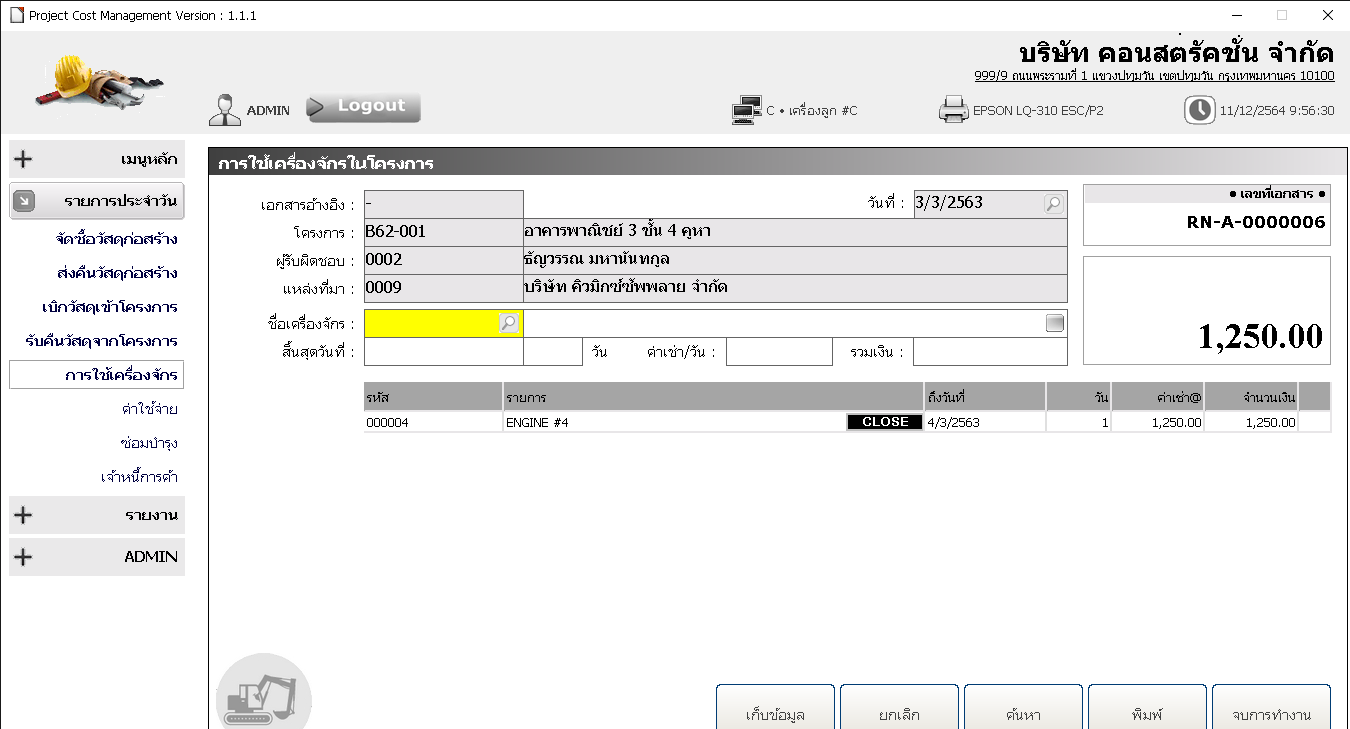Click the computer workstation icon
Viewport: 1350px width, 729px height.
coord(746,110)
